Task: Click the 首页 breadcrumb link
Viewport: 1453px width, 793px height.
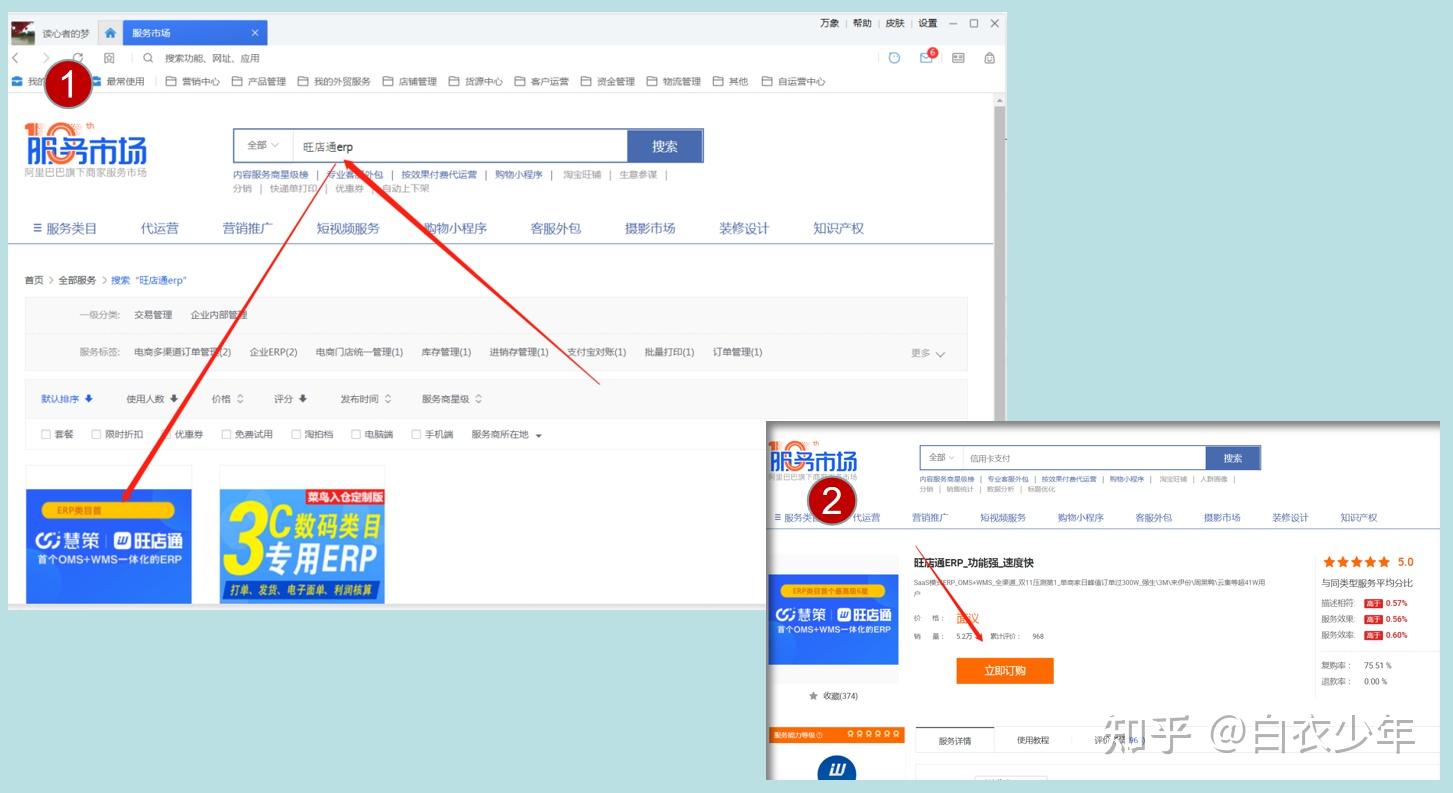Action: pyautogui.click(x=34, y=280)
